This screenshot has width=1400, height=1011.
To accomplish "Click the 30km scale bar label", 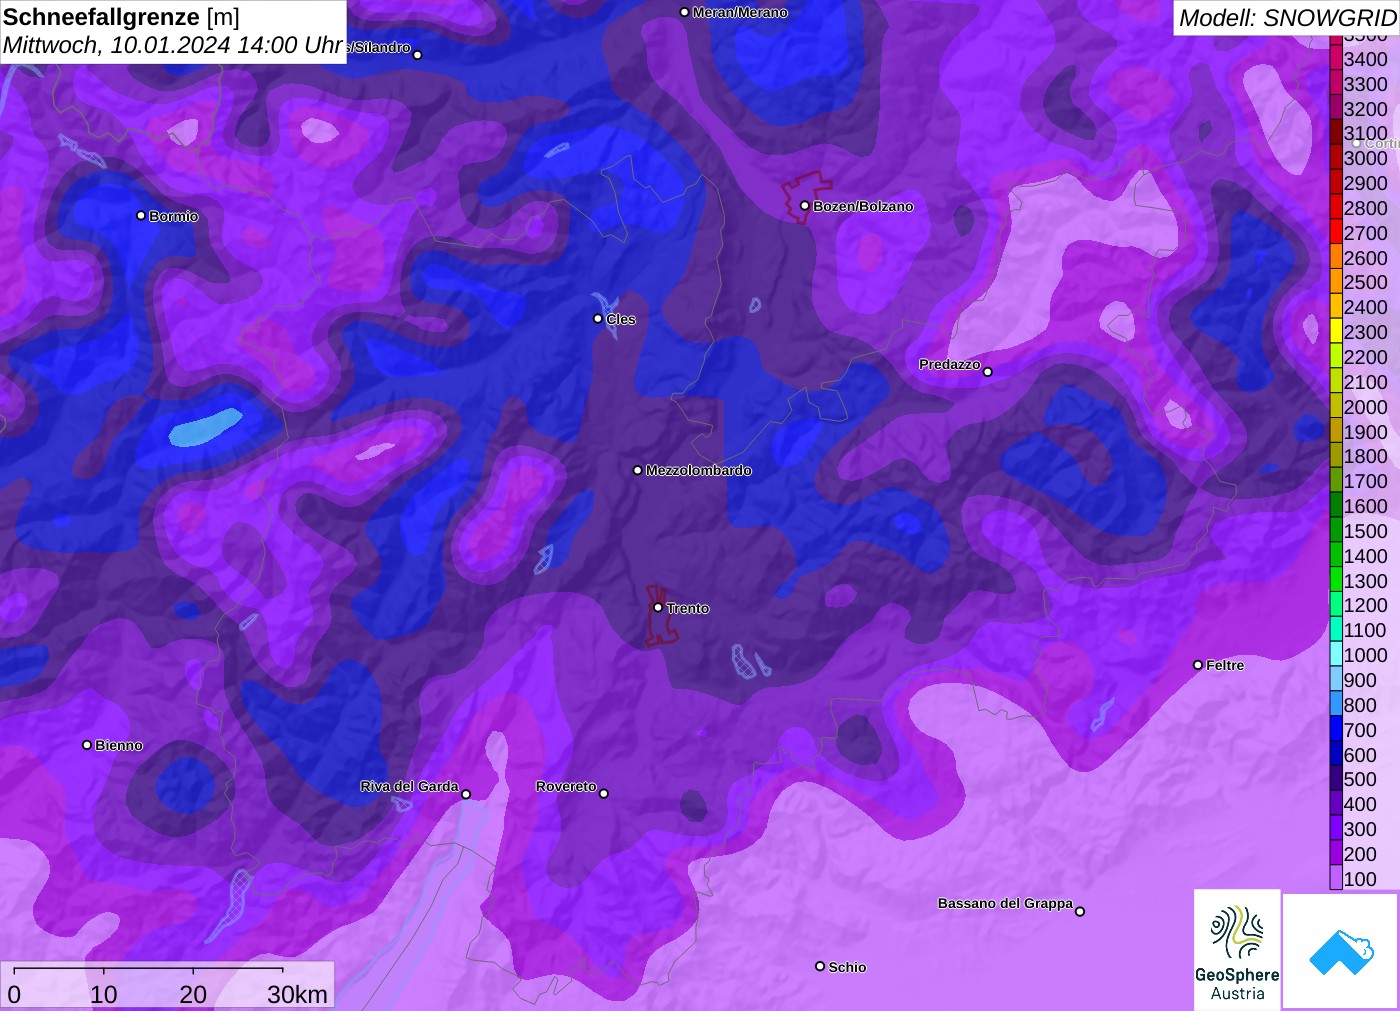I will 297,994.
